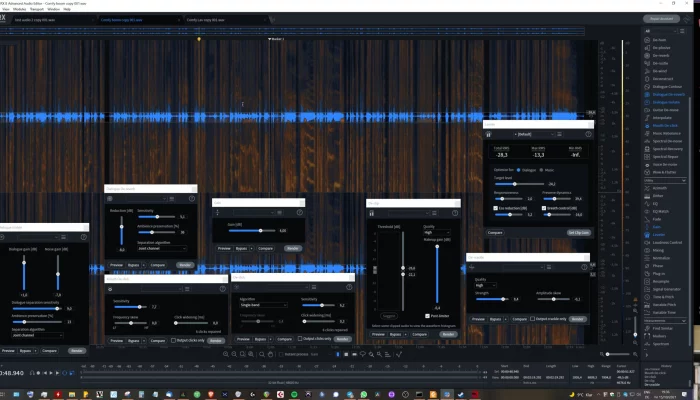The height and width of the screenshot is (400, 700).
Task: Open the Spectral Recovery module
Action: click(x=667, y=149)
